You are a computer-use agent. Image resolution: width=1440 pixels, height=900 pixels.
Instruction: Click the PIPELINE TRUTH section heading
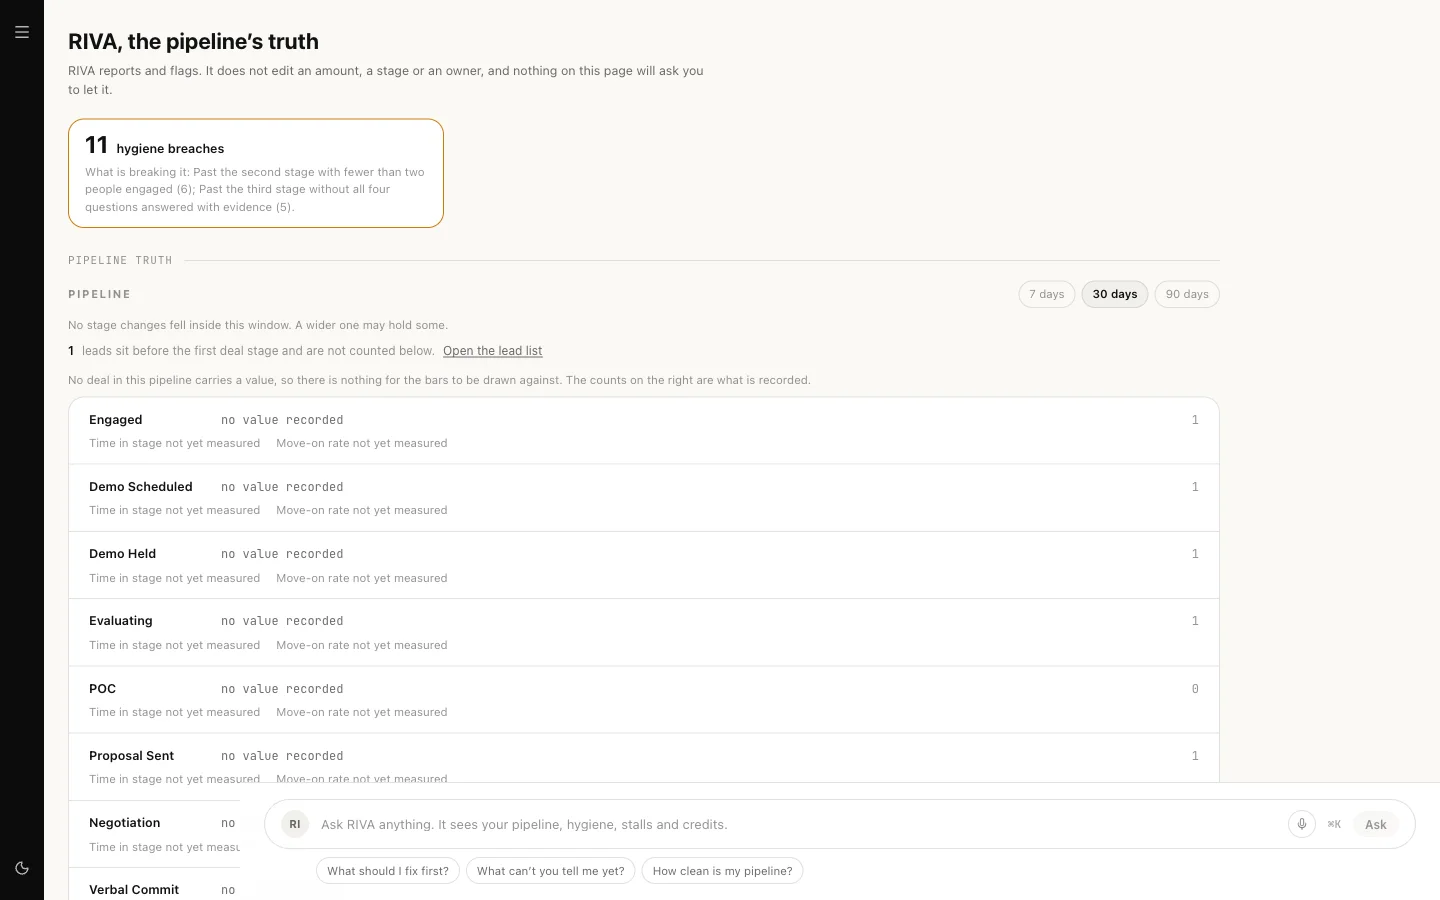point(120,260)
